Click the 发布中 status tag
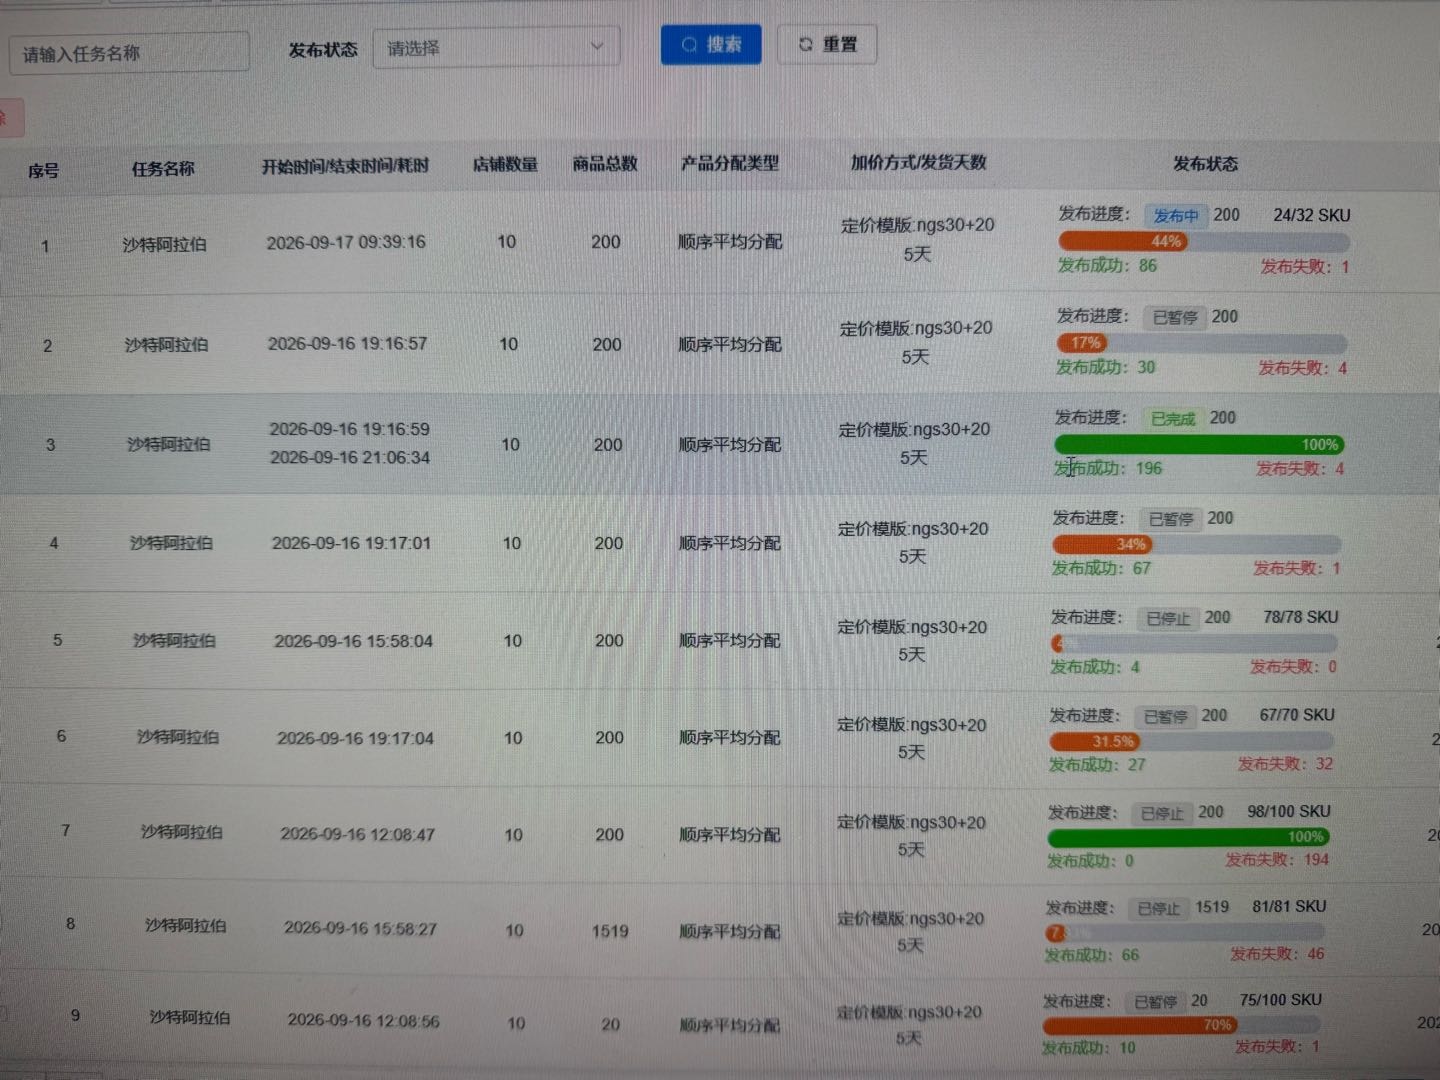The image size is (1440, 1080). (x=1175, y=215)
